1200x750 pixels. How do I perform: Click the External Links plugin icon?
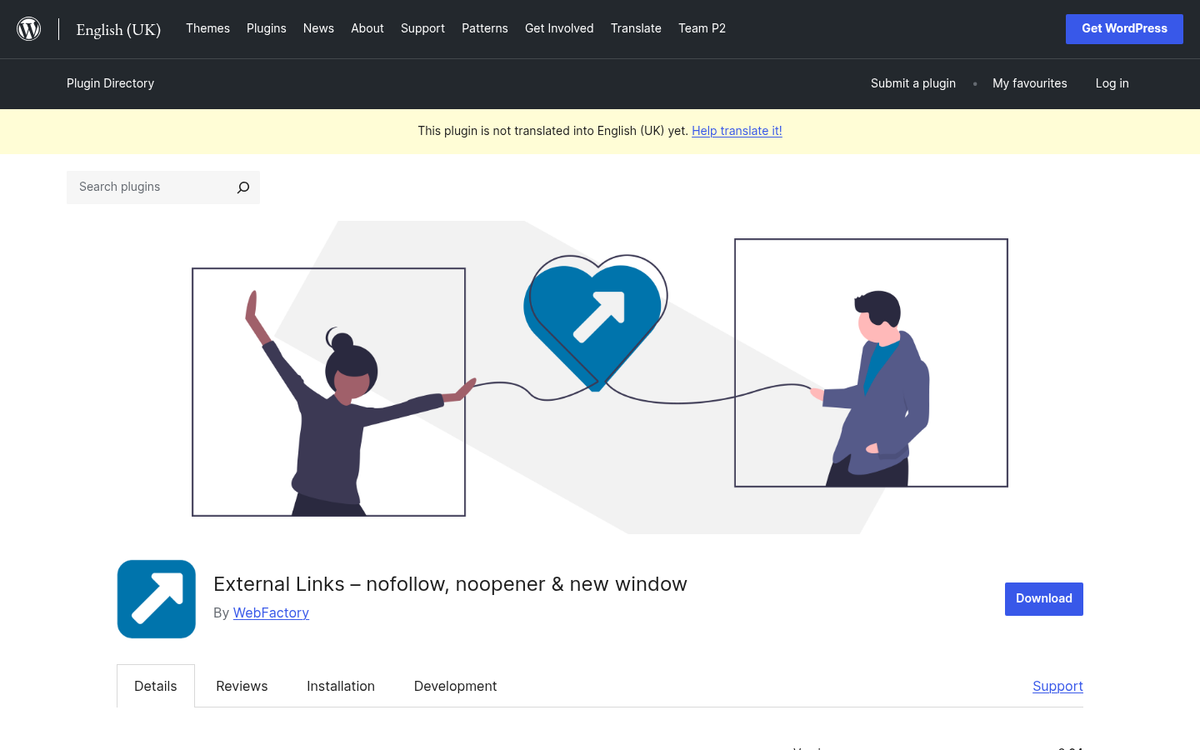(156, 599)
